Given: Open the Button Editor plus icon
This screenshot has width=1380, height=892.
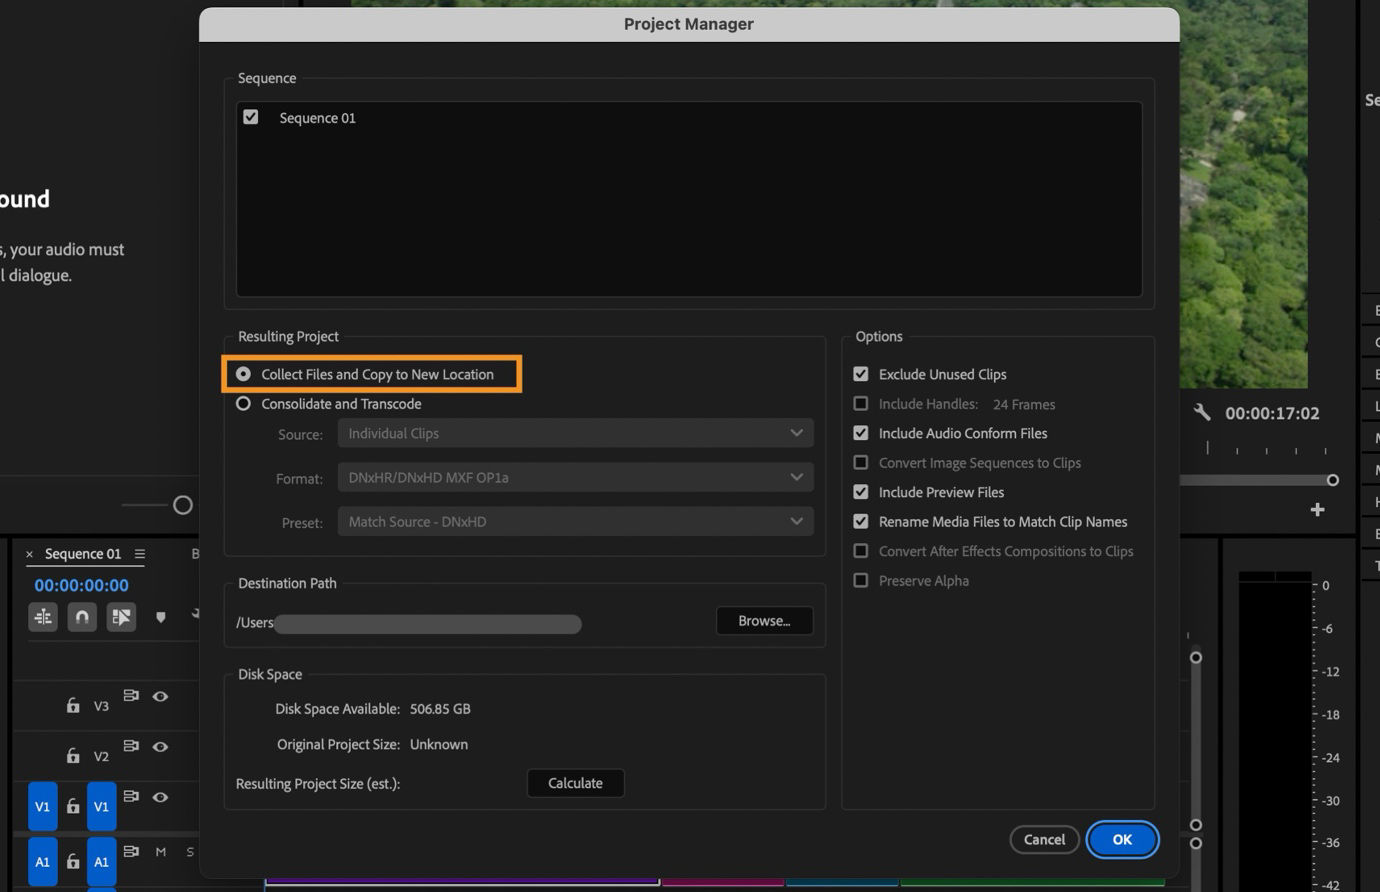Looking at the screenshot, I should [1318, 509].
